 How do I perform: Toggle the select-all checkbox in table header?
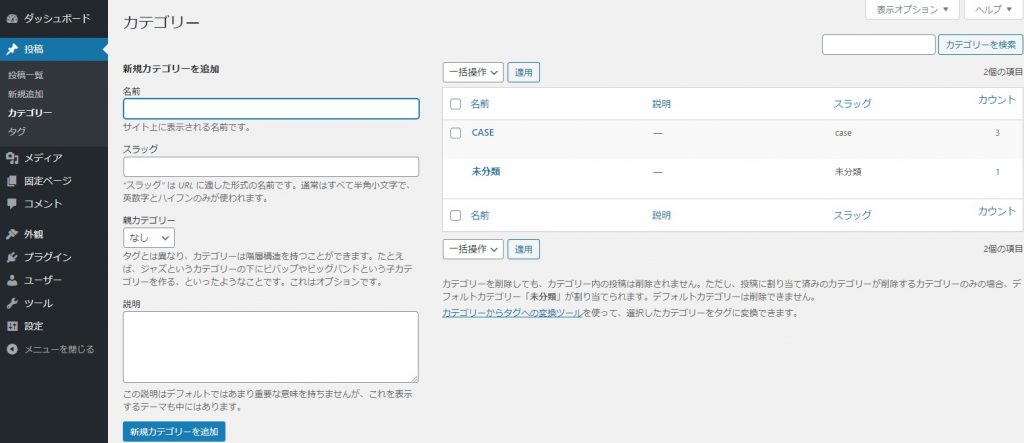click(x=456, y=103)
